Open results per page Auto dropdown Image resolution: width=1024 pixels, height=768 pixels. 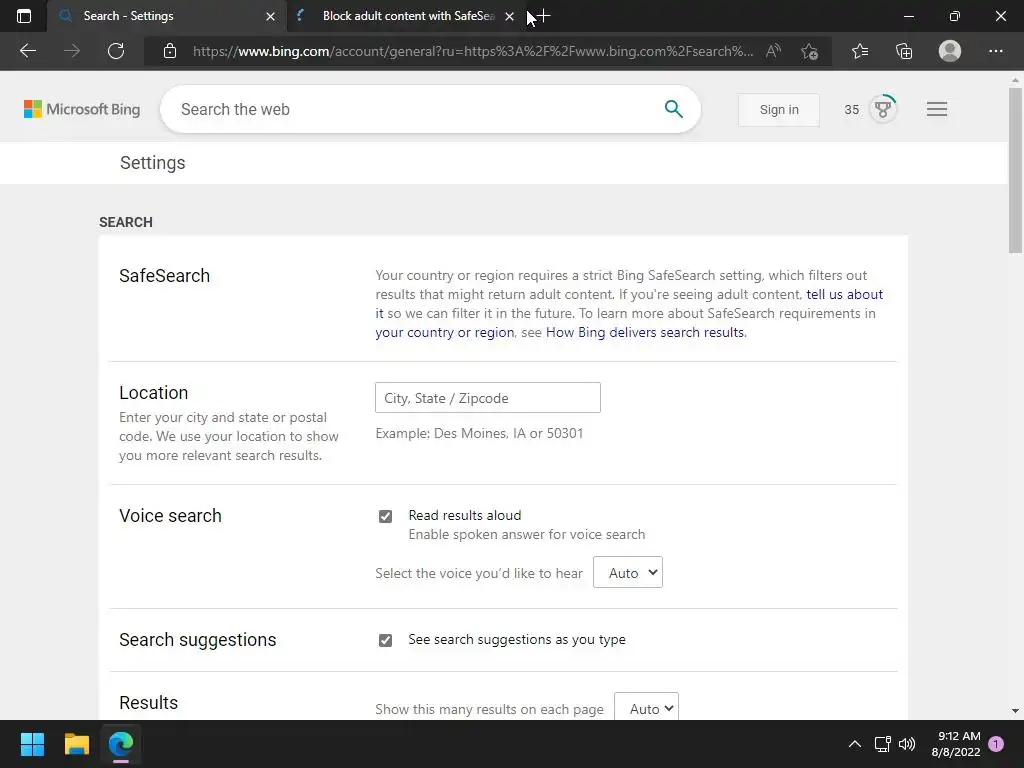(x=646, y=709)
